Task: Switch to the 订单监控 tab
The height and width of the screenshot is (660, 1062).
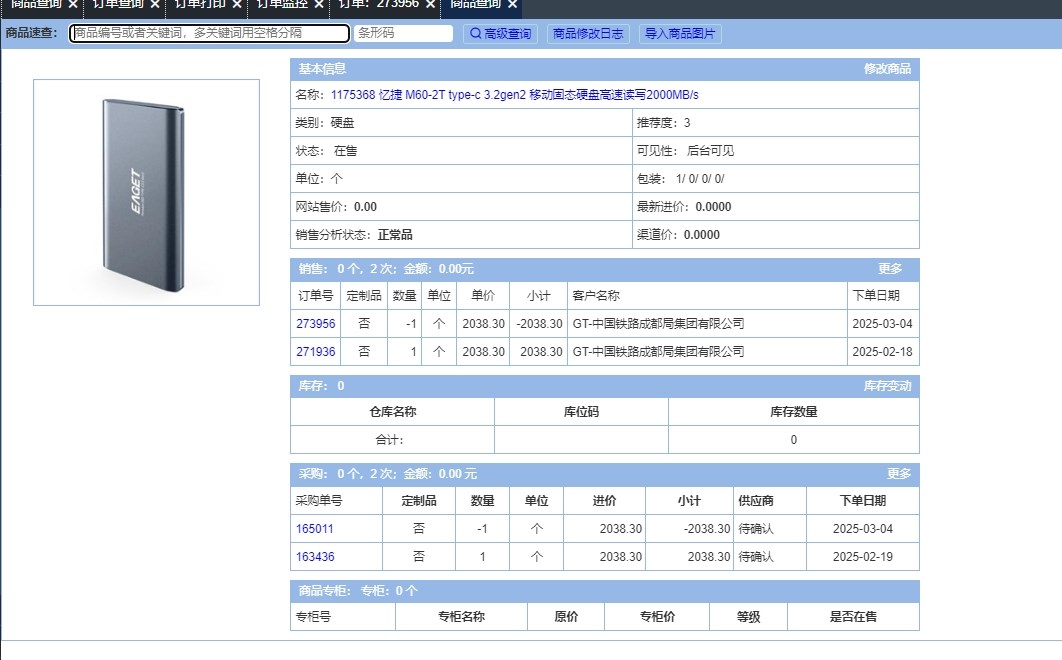Action: click(x=282, y=4)
